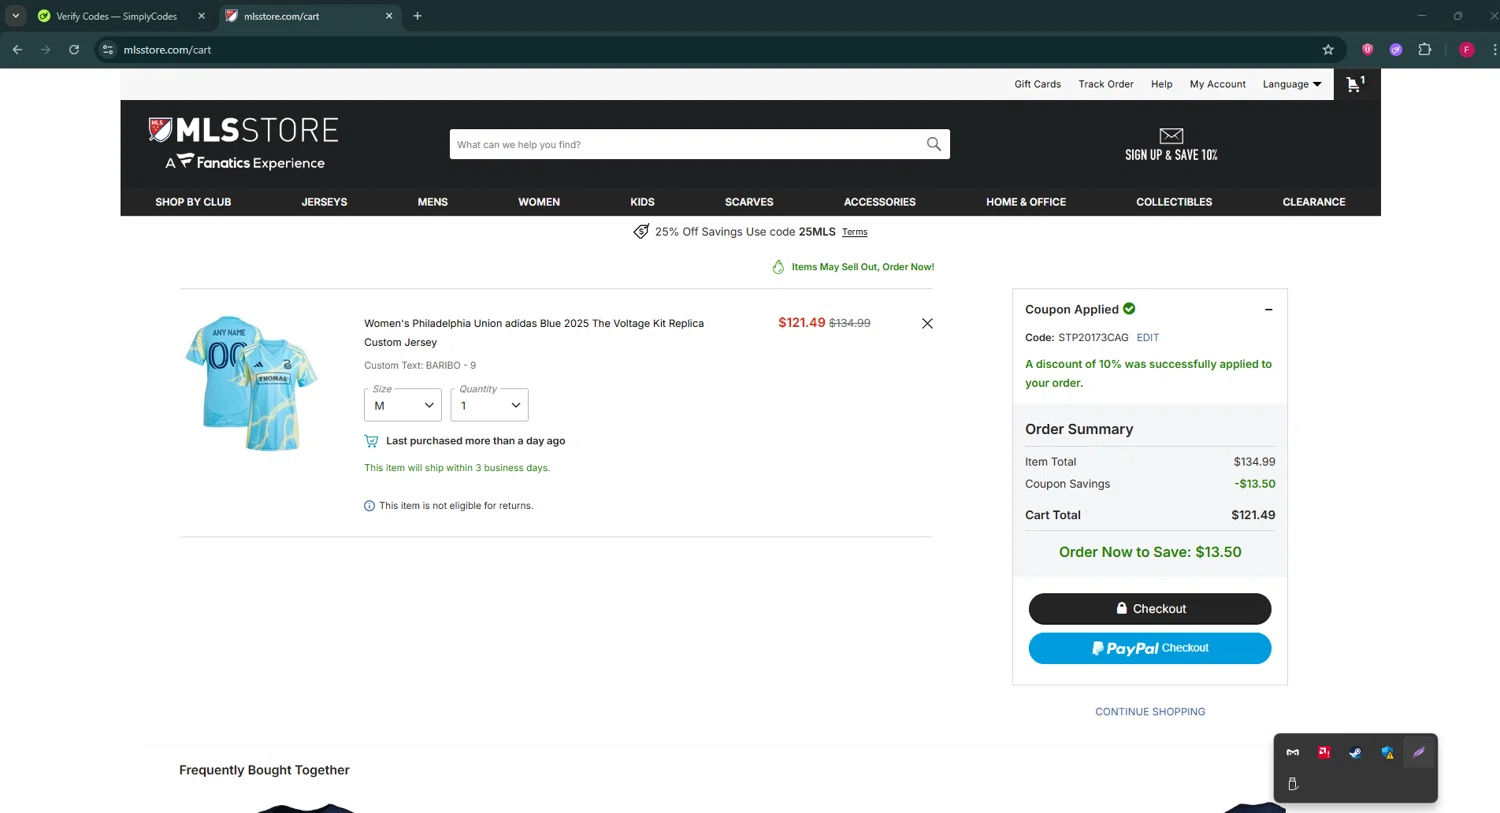Collapse the Coupon Applied section
1500x813 pixels.
click(1268, 310)
